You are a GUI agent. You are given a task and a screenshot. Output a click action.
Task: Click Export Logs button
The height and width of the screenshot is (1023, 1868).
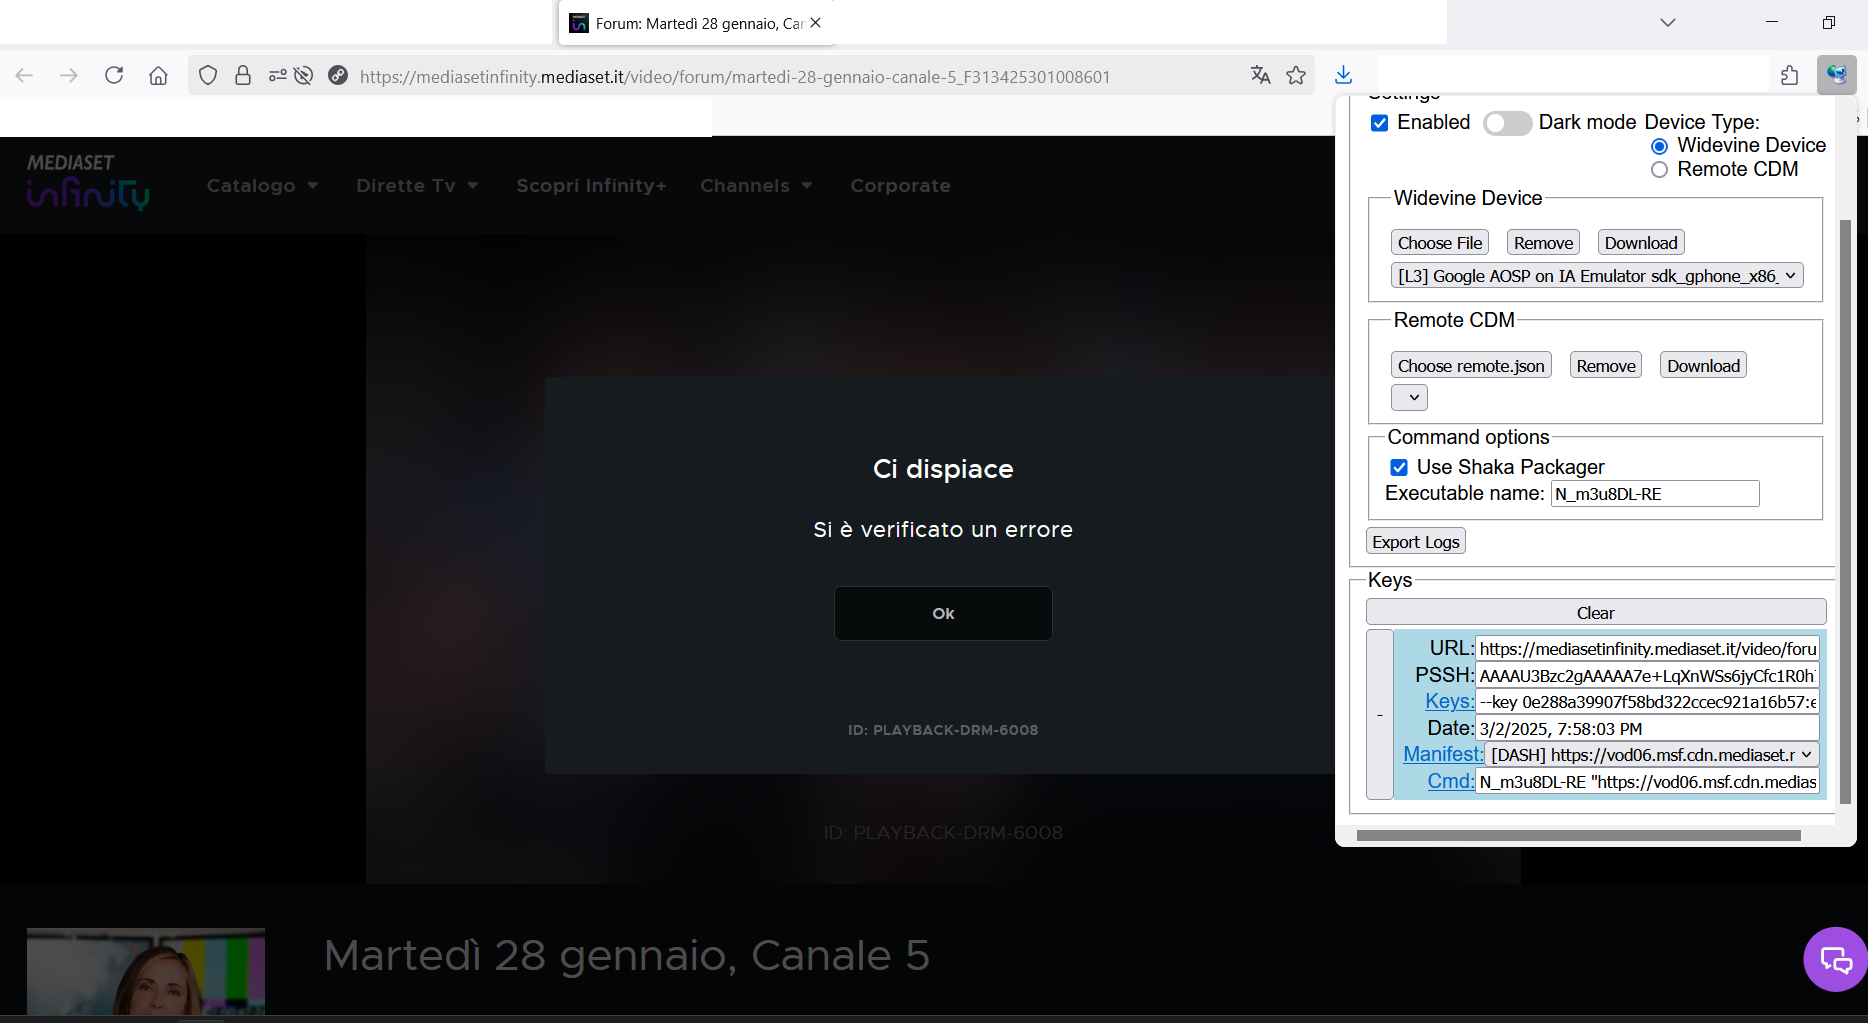tap(1416, 542)
